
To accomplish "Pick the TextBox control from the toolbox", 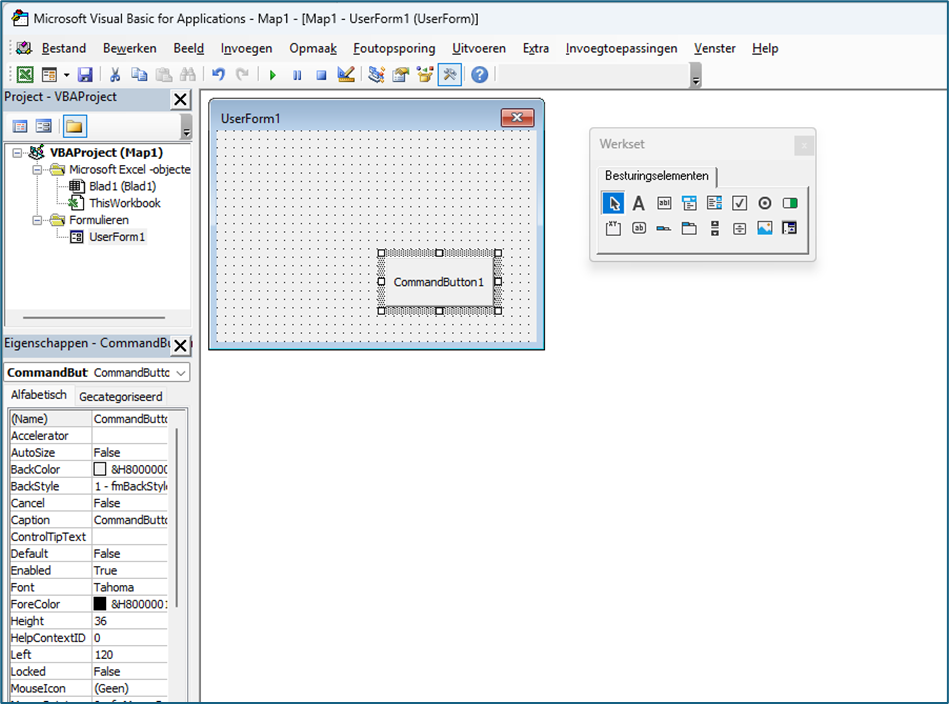I will point(664,203).
